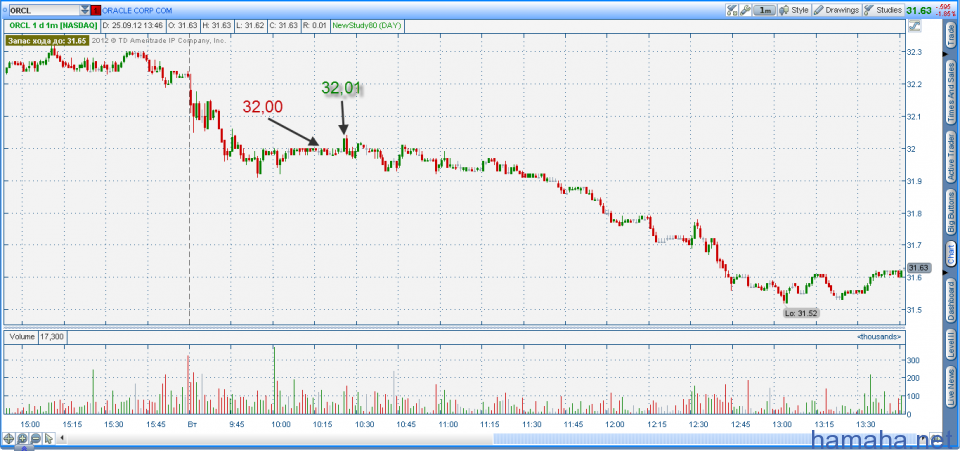Click the R: 0.01 range value

pyautogui.click(x=315, y=26)
